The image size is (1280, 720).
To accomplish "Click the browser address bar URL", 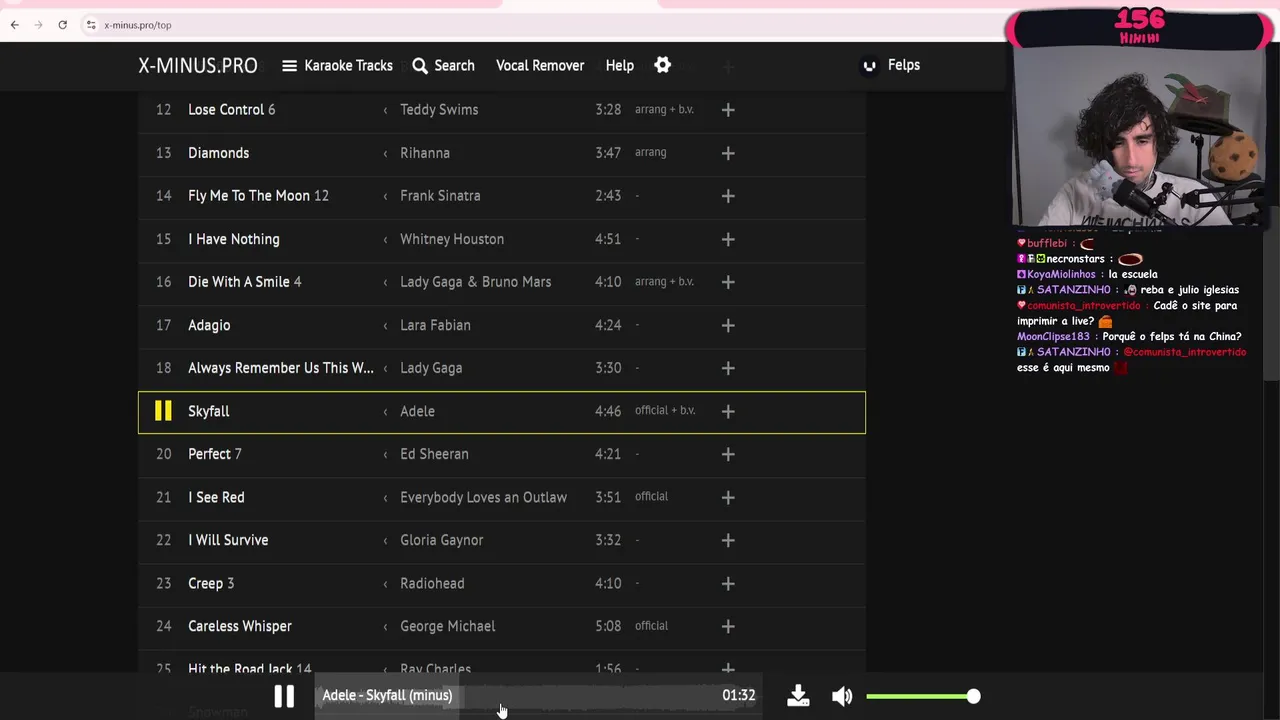I will pos(137,25).
